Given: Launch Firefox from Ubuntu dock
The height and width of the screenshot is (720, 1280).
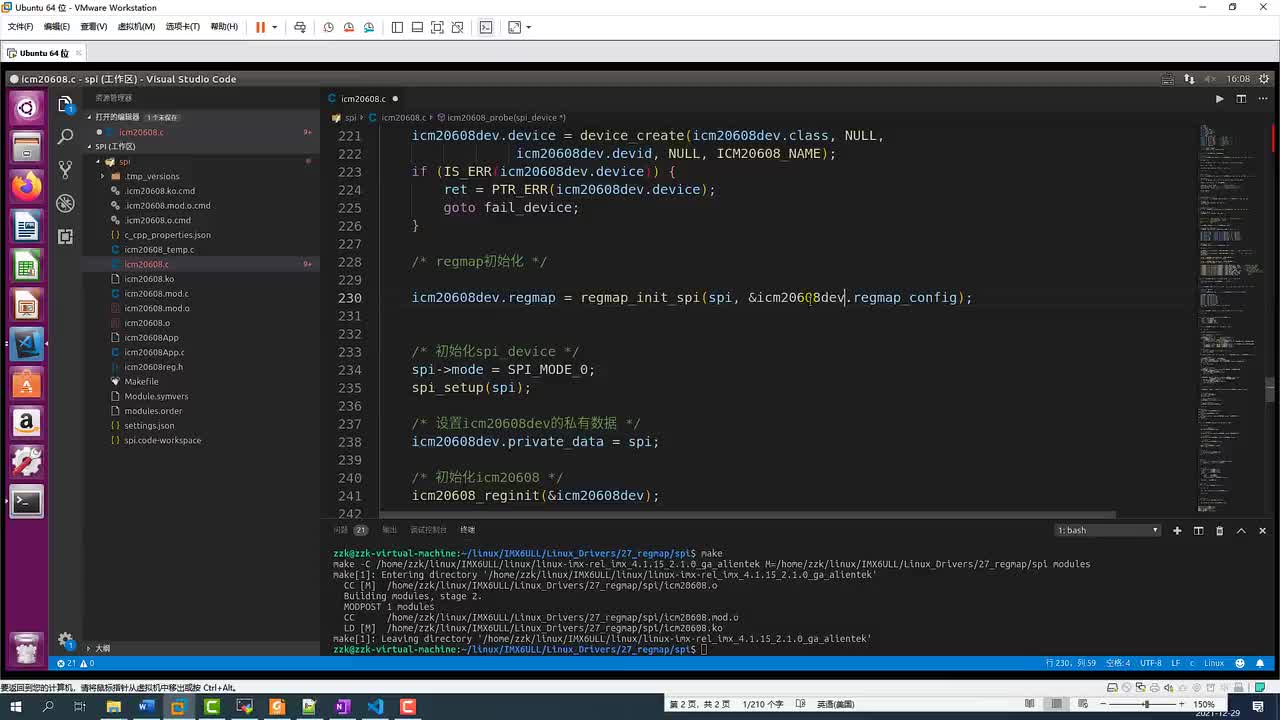Looking at the screenshot, I should [x=26, y=185].
